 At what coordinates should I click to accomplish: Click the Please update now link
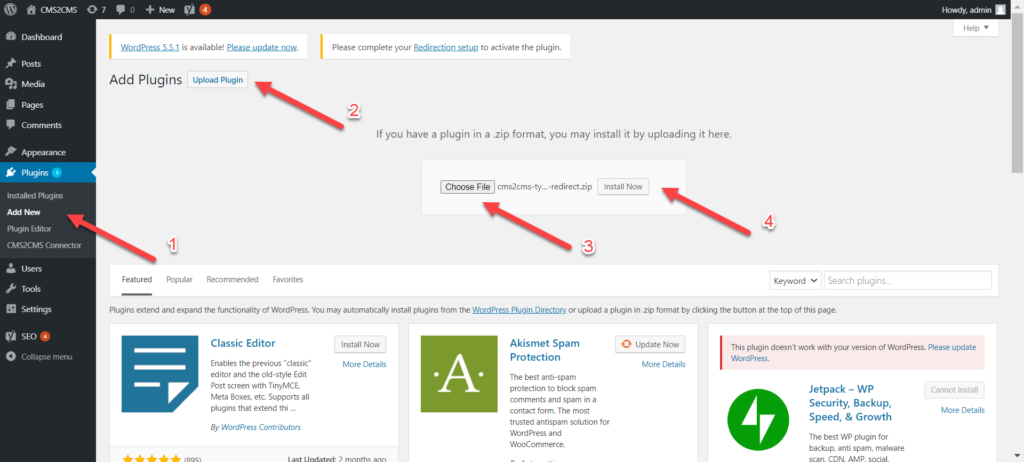pos(262,47)
